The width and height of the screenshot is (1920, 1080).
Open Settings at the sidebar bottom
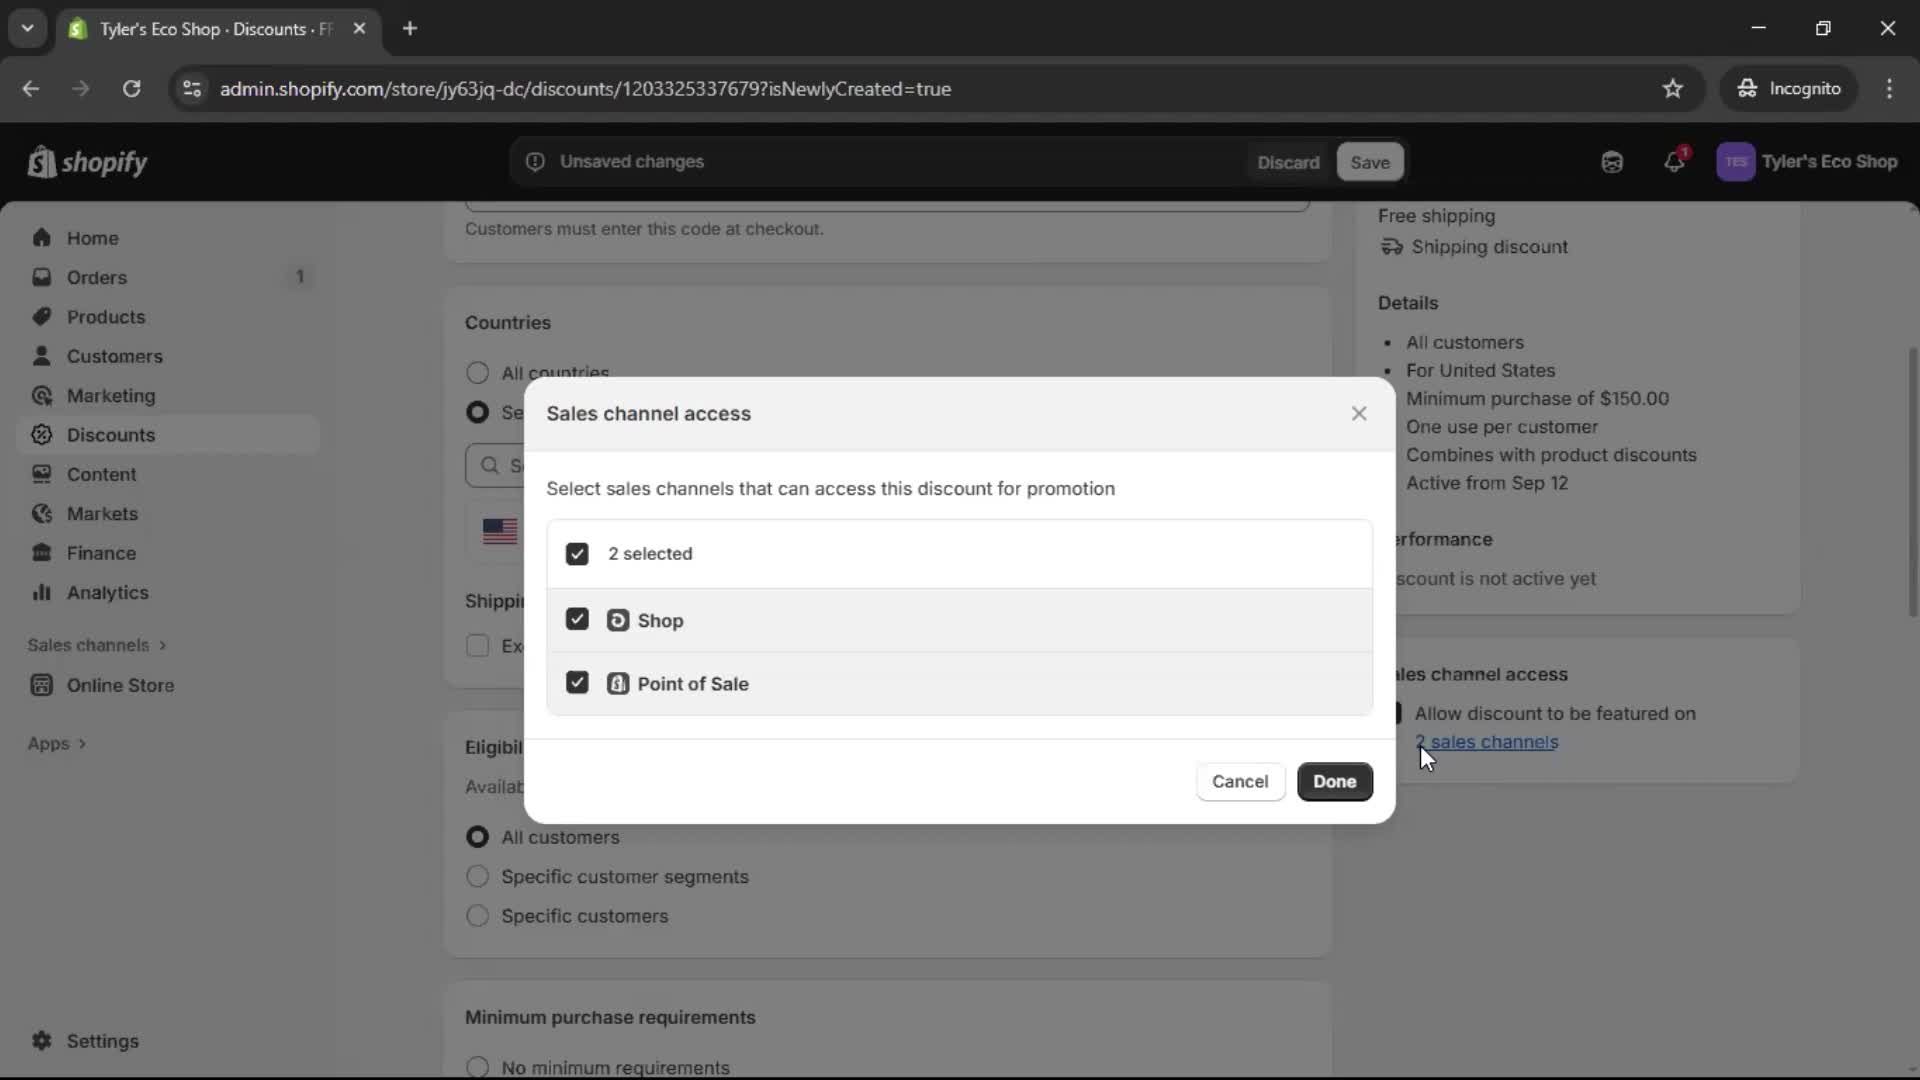[99, 1041]
